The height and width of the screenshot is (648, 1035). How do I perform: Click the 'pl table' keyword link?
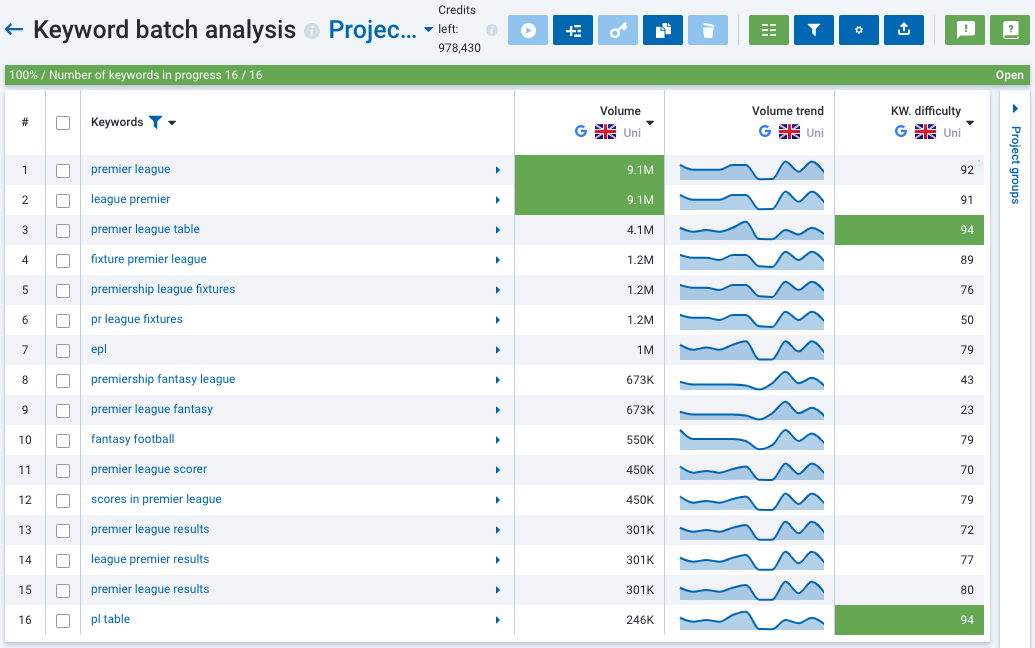(110, 619)
